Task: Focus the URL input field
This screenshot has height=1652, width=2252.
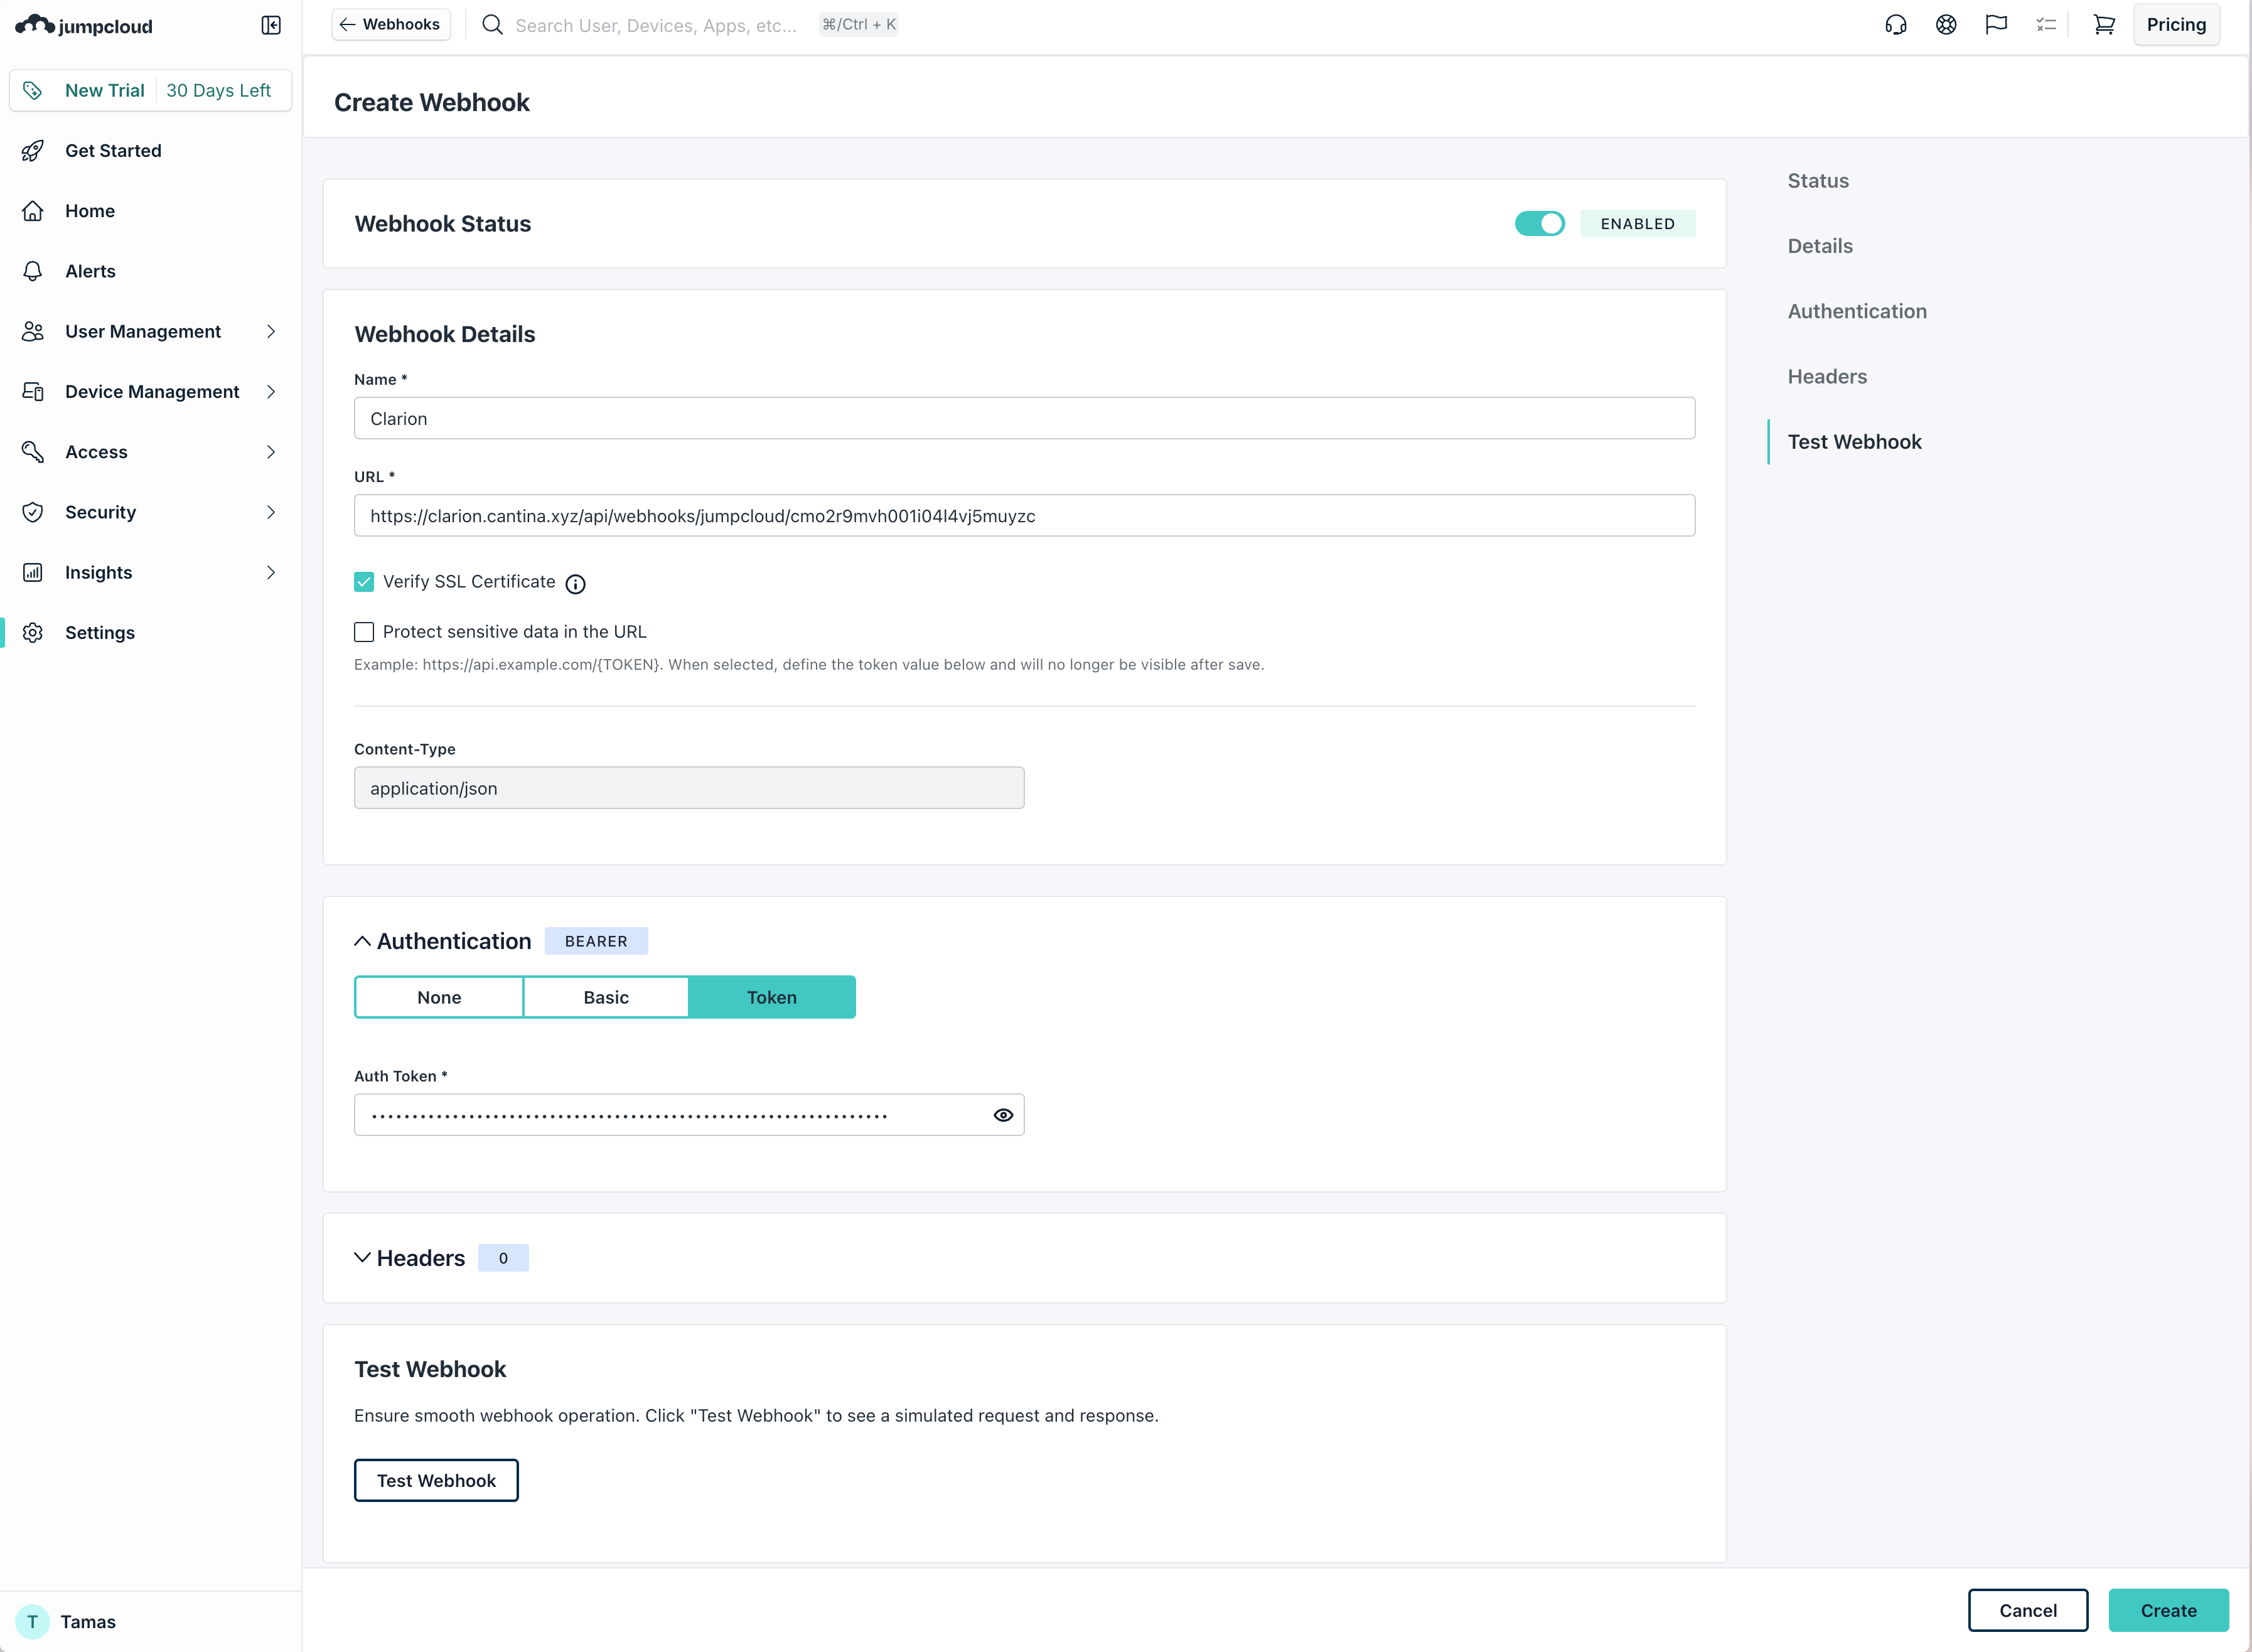Action: pyautogui.click(x=1024, y=515)
